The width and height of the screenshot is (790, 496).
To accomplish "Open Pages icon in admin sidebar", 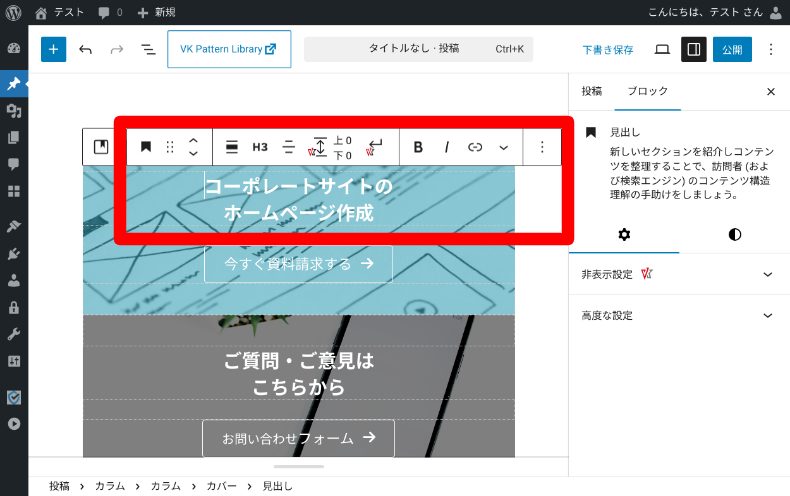I will click(x=14, y=138).
